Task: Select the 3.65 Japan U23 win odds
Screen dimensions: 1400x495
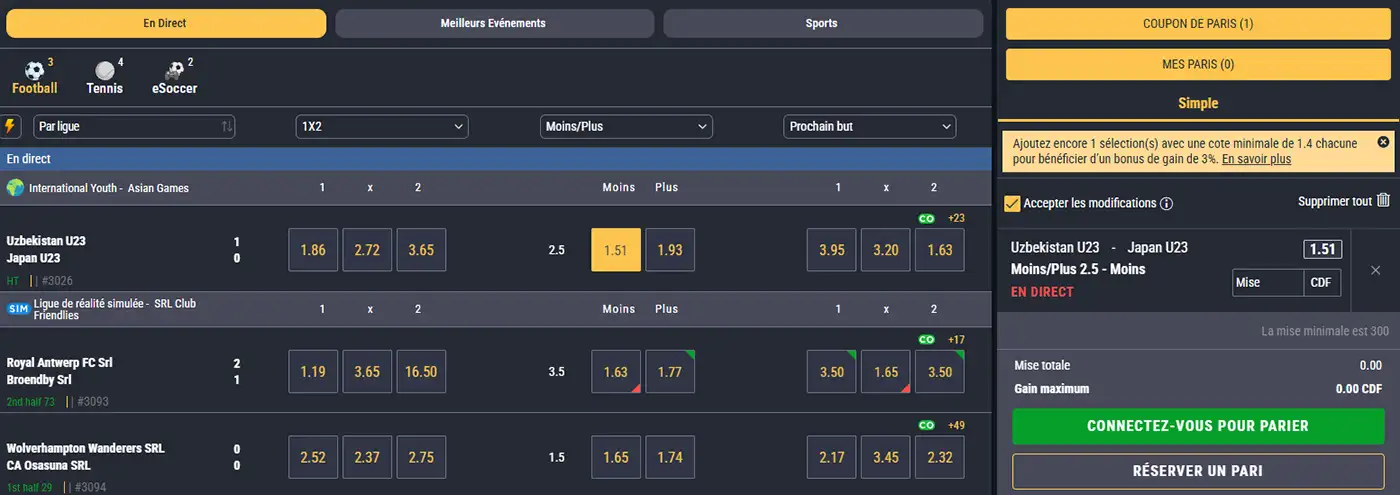Action: [x=421, y=250]
